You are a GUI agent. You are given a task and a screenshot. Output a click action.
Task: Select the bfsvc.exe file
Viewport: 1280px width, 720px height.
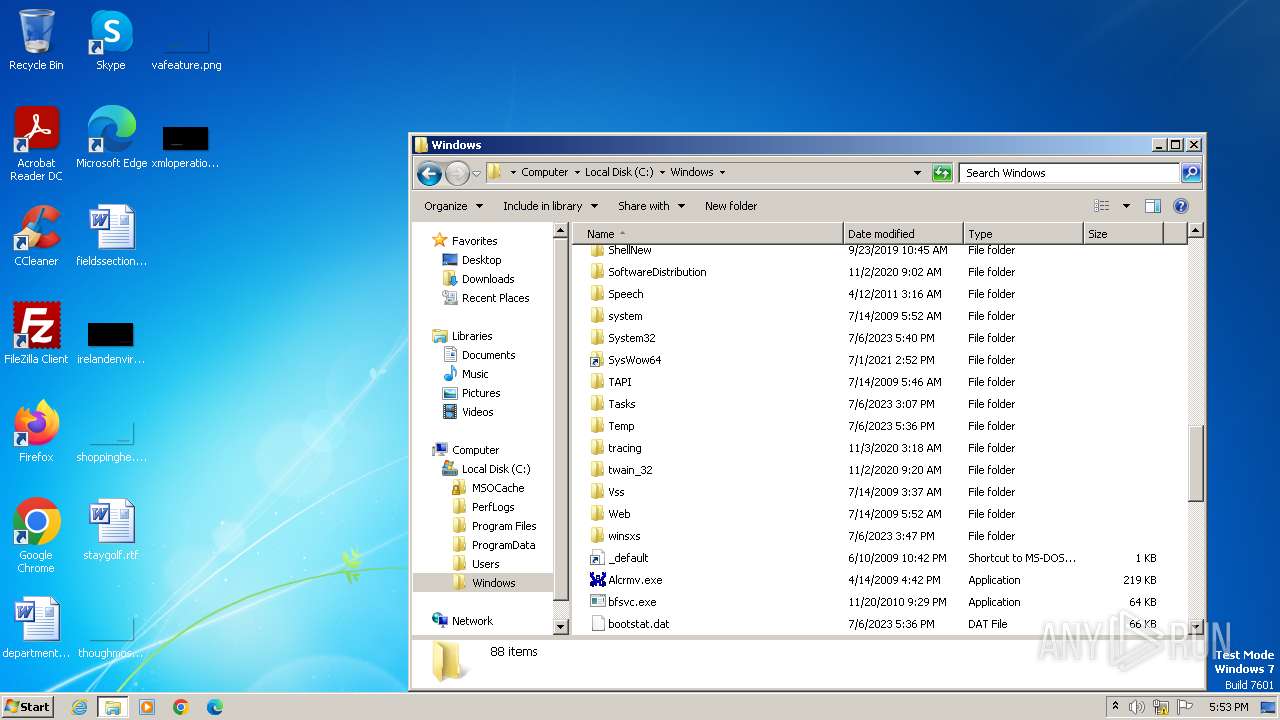(x=624, y=602)
